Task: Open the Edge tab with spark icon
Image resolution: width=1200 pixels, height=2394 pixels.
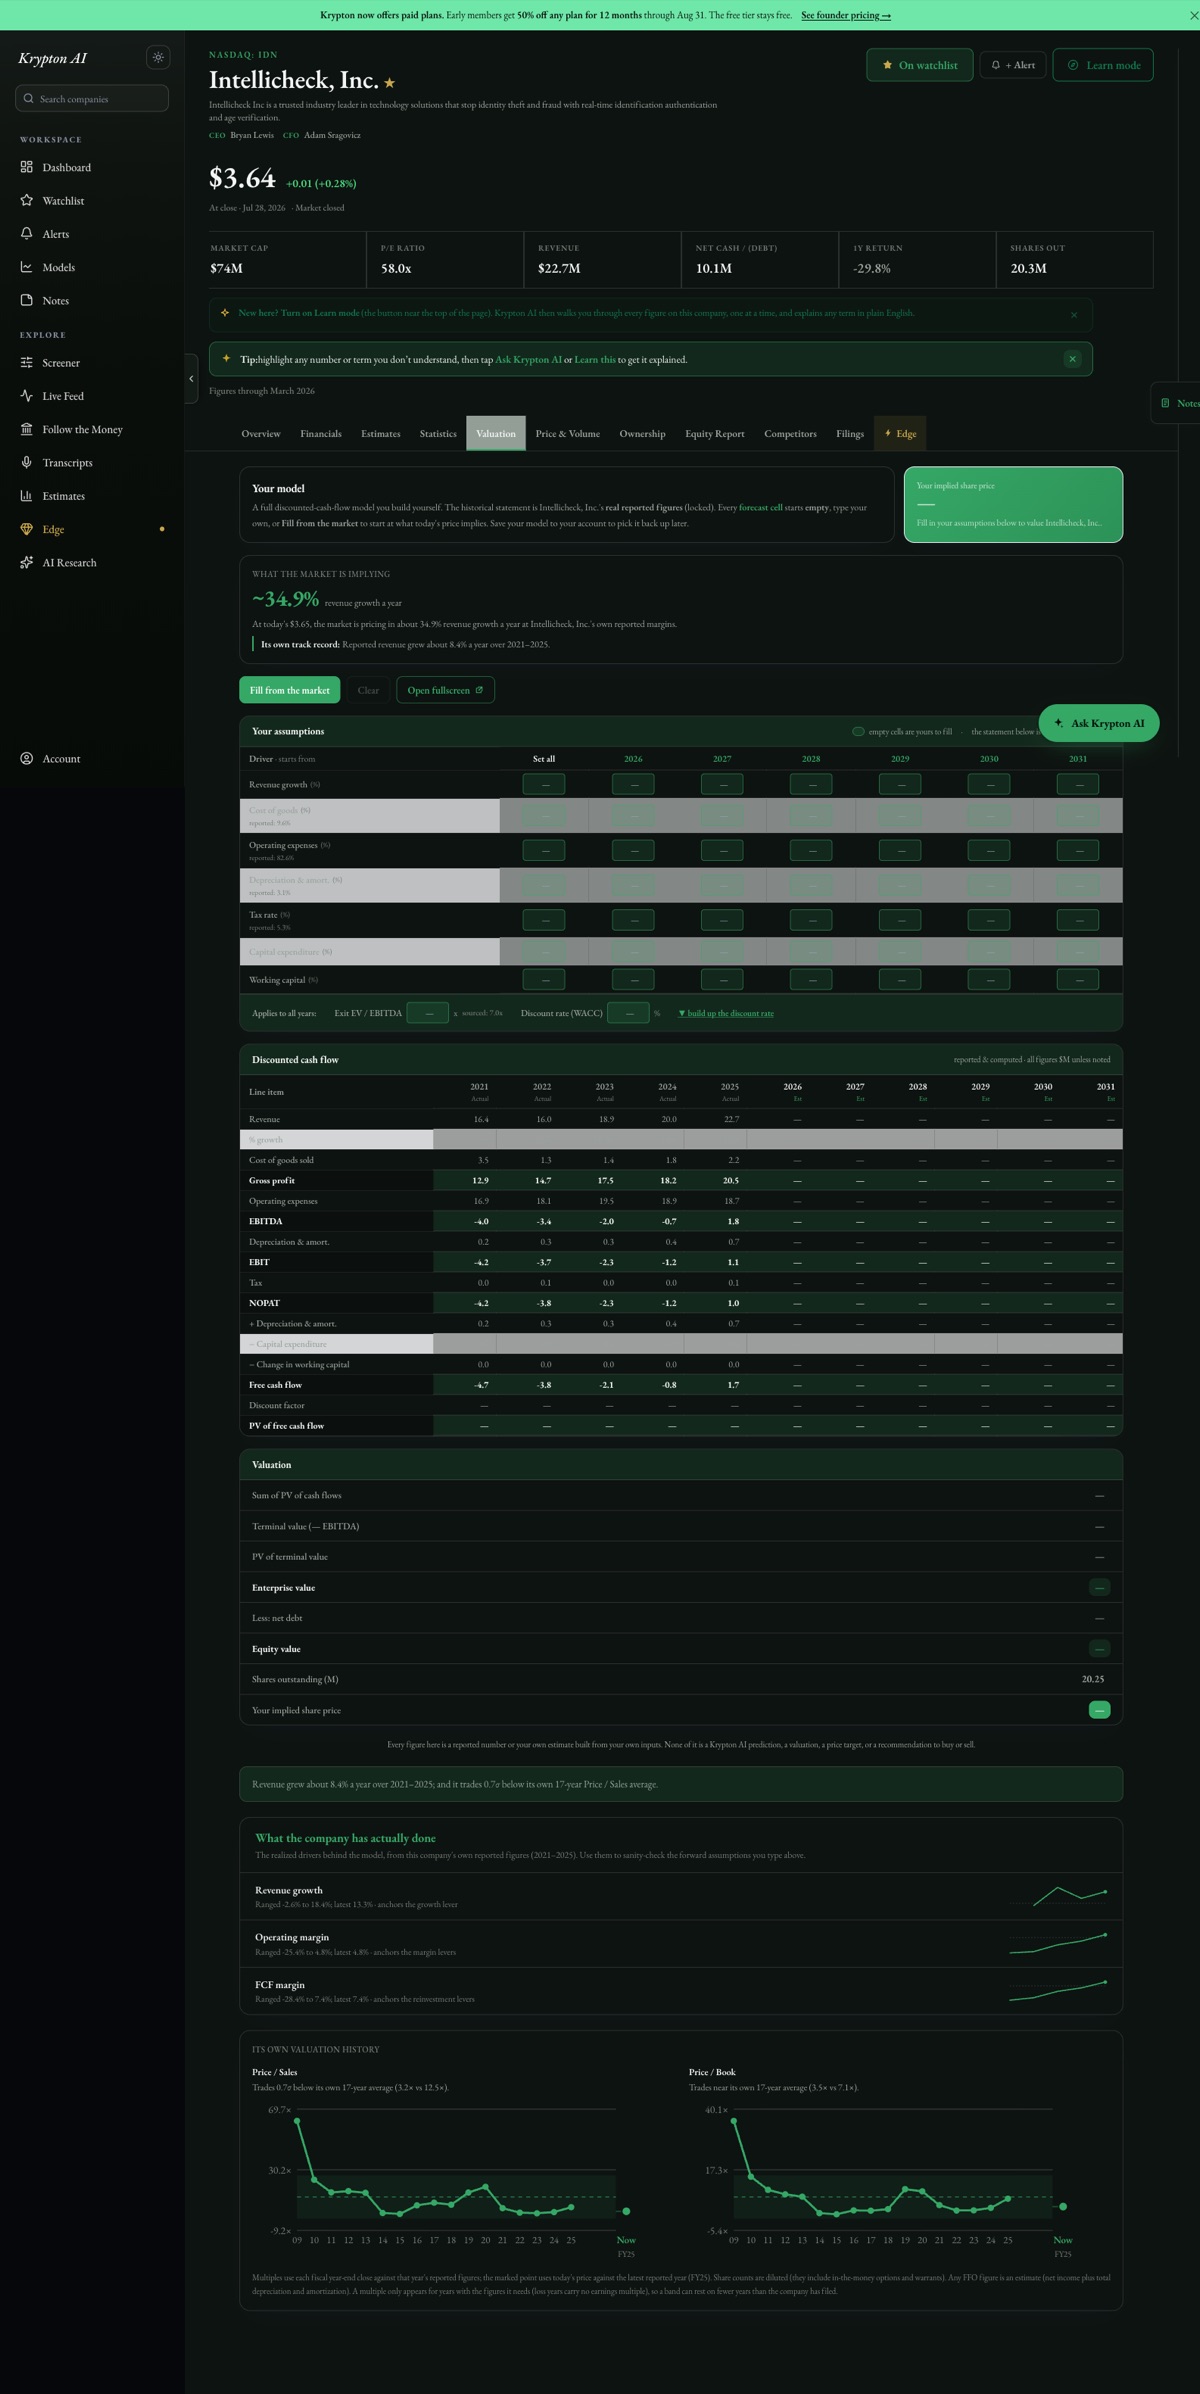Action: (900, 433)
